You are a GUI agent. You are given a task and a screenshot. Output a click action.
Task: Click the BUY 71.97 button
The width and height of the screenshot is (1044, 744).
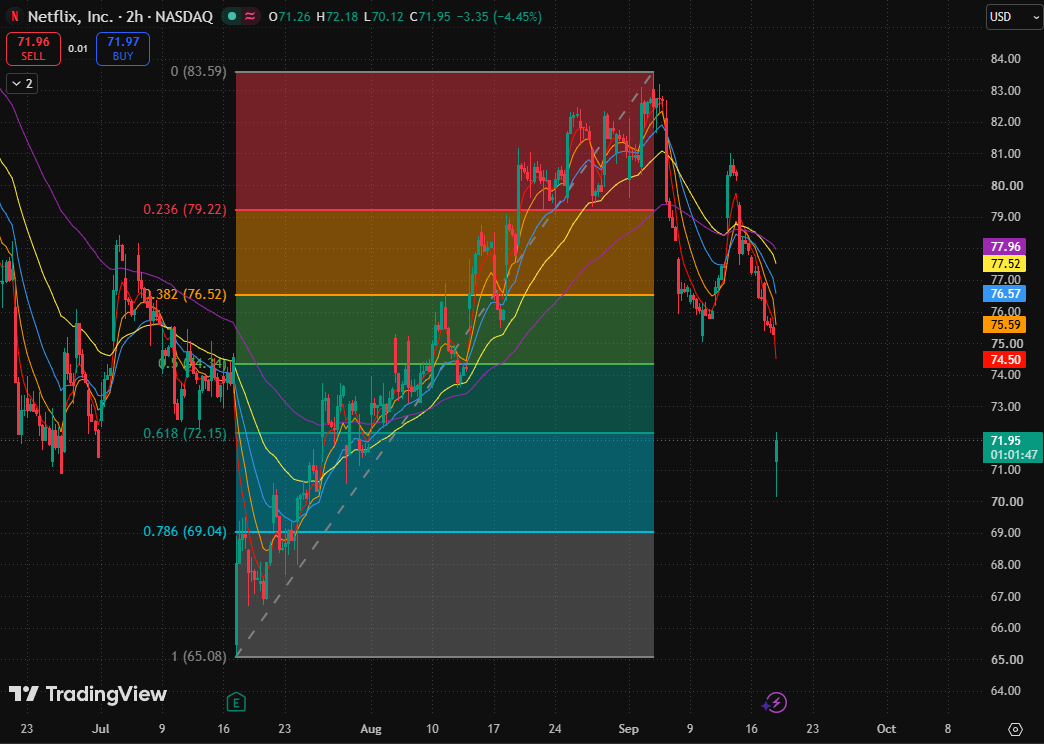123,49
